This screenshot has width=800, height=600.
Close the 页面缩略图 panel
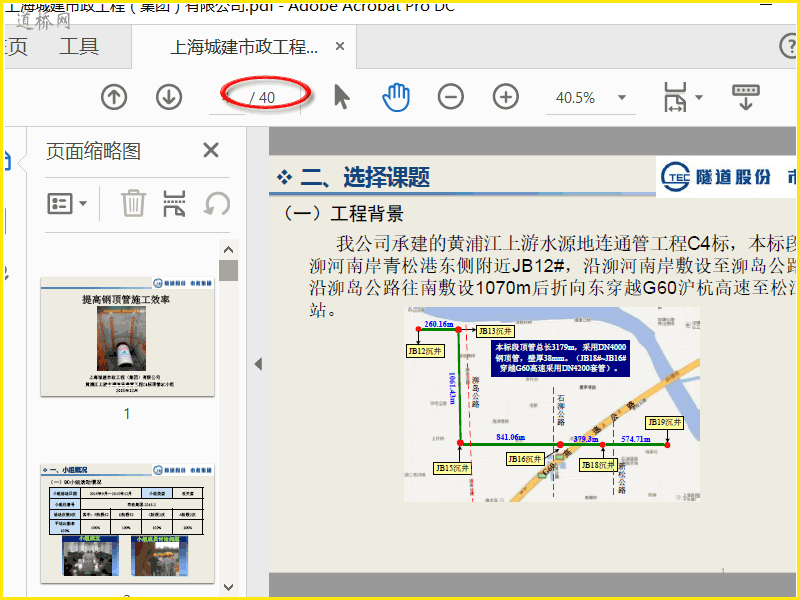pyautogui.click(x=211, y=151)
